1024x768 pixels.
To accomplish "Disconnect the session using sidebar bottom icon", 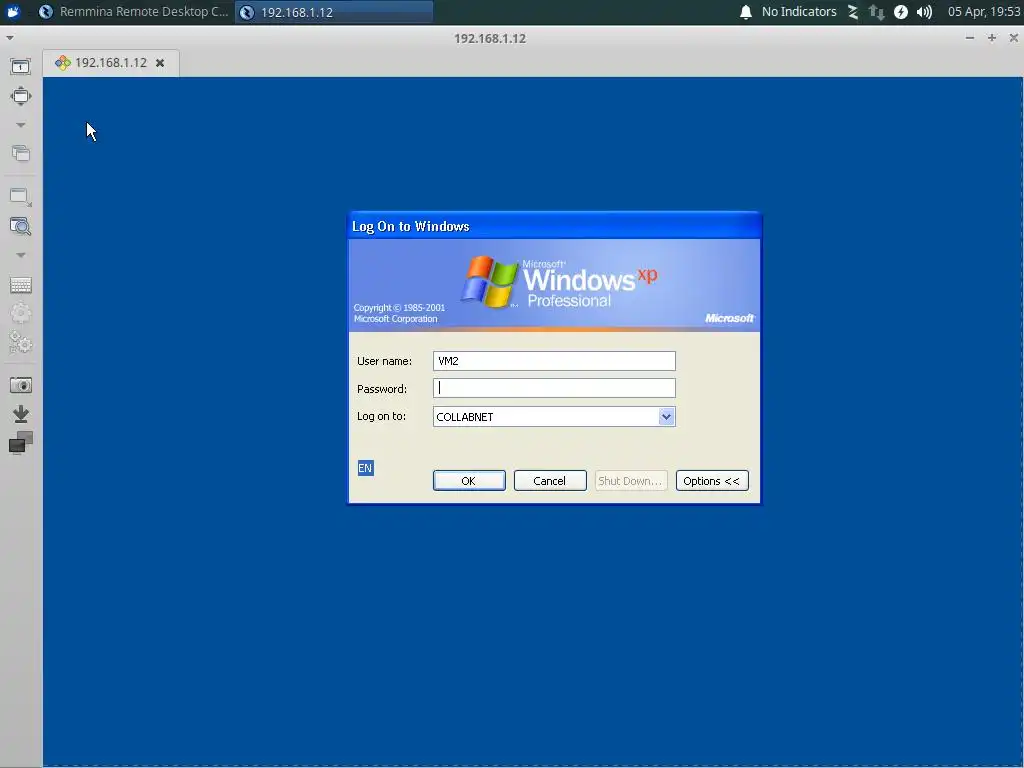I will [x=20, y=443].
